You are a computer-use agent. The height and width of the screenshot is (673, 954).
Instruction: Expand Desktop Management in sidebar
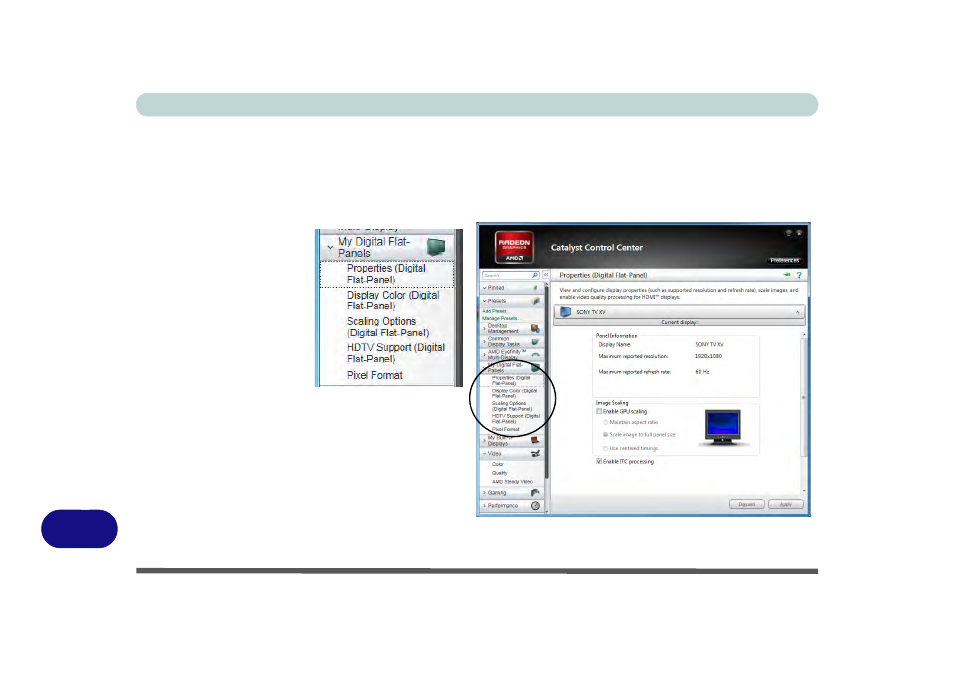(x=484, y=329)
